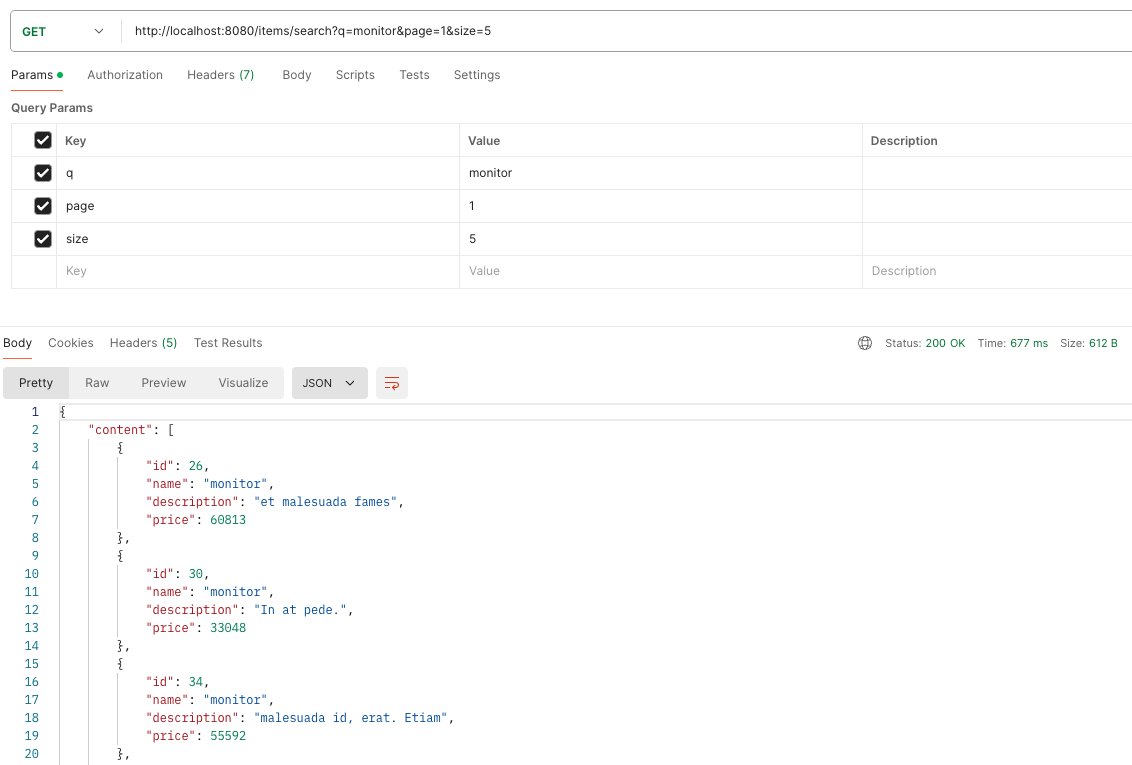This screenshot has width=1132, height=765.
Task: Click the key cell containing q
Action: pyautogui.click(x=258, y=173)
